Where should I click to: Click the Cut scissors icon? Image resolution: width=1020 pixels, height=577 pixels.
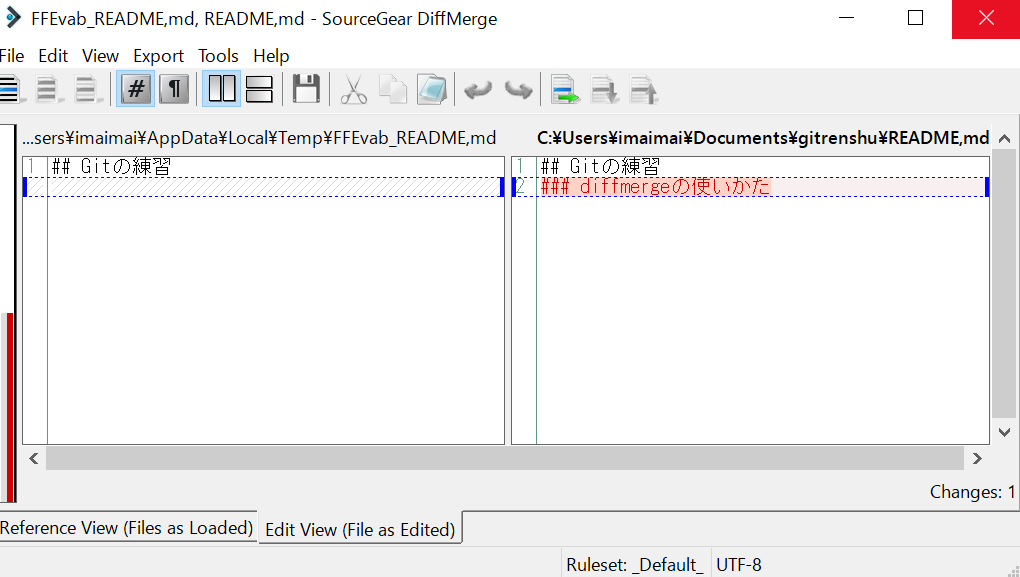(353, 89)
